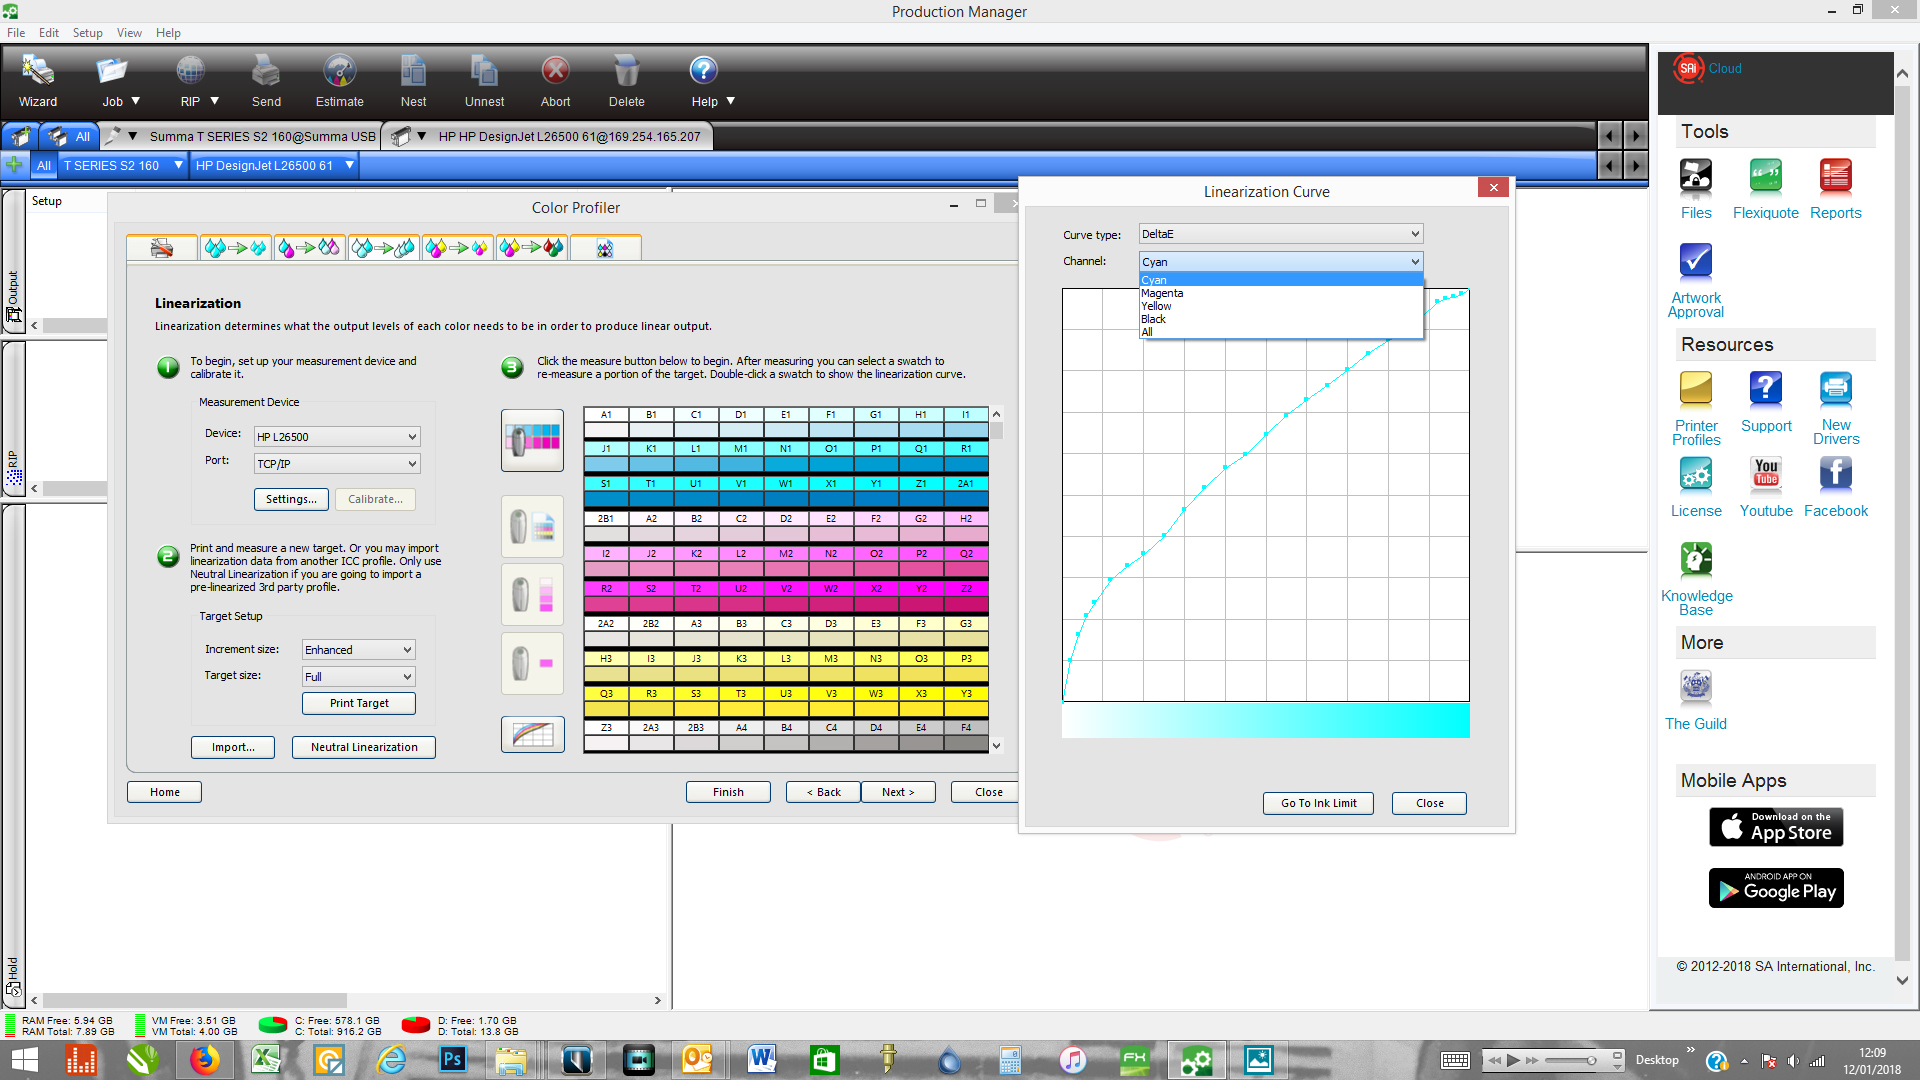Open the File menu
This screenshot has height=1080, width=1920.
tap(16, 33)
